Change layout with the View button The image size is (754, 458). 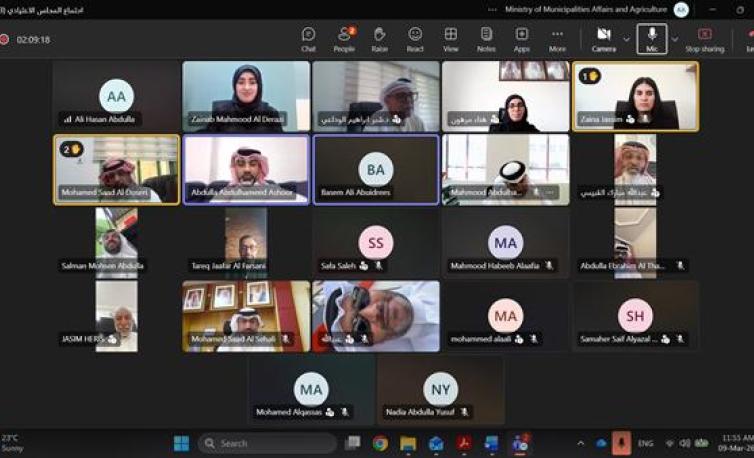click(451, 39)
